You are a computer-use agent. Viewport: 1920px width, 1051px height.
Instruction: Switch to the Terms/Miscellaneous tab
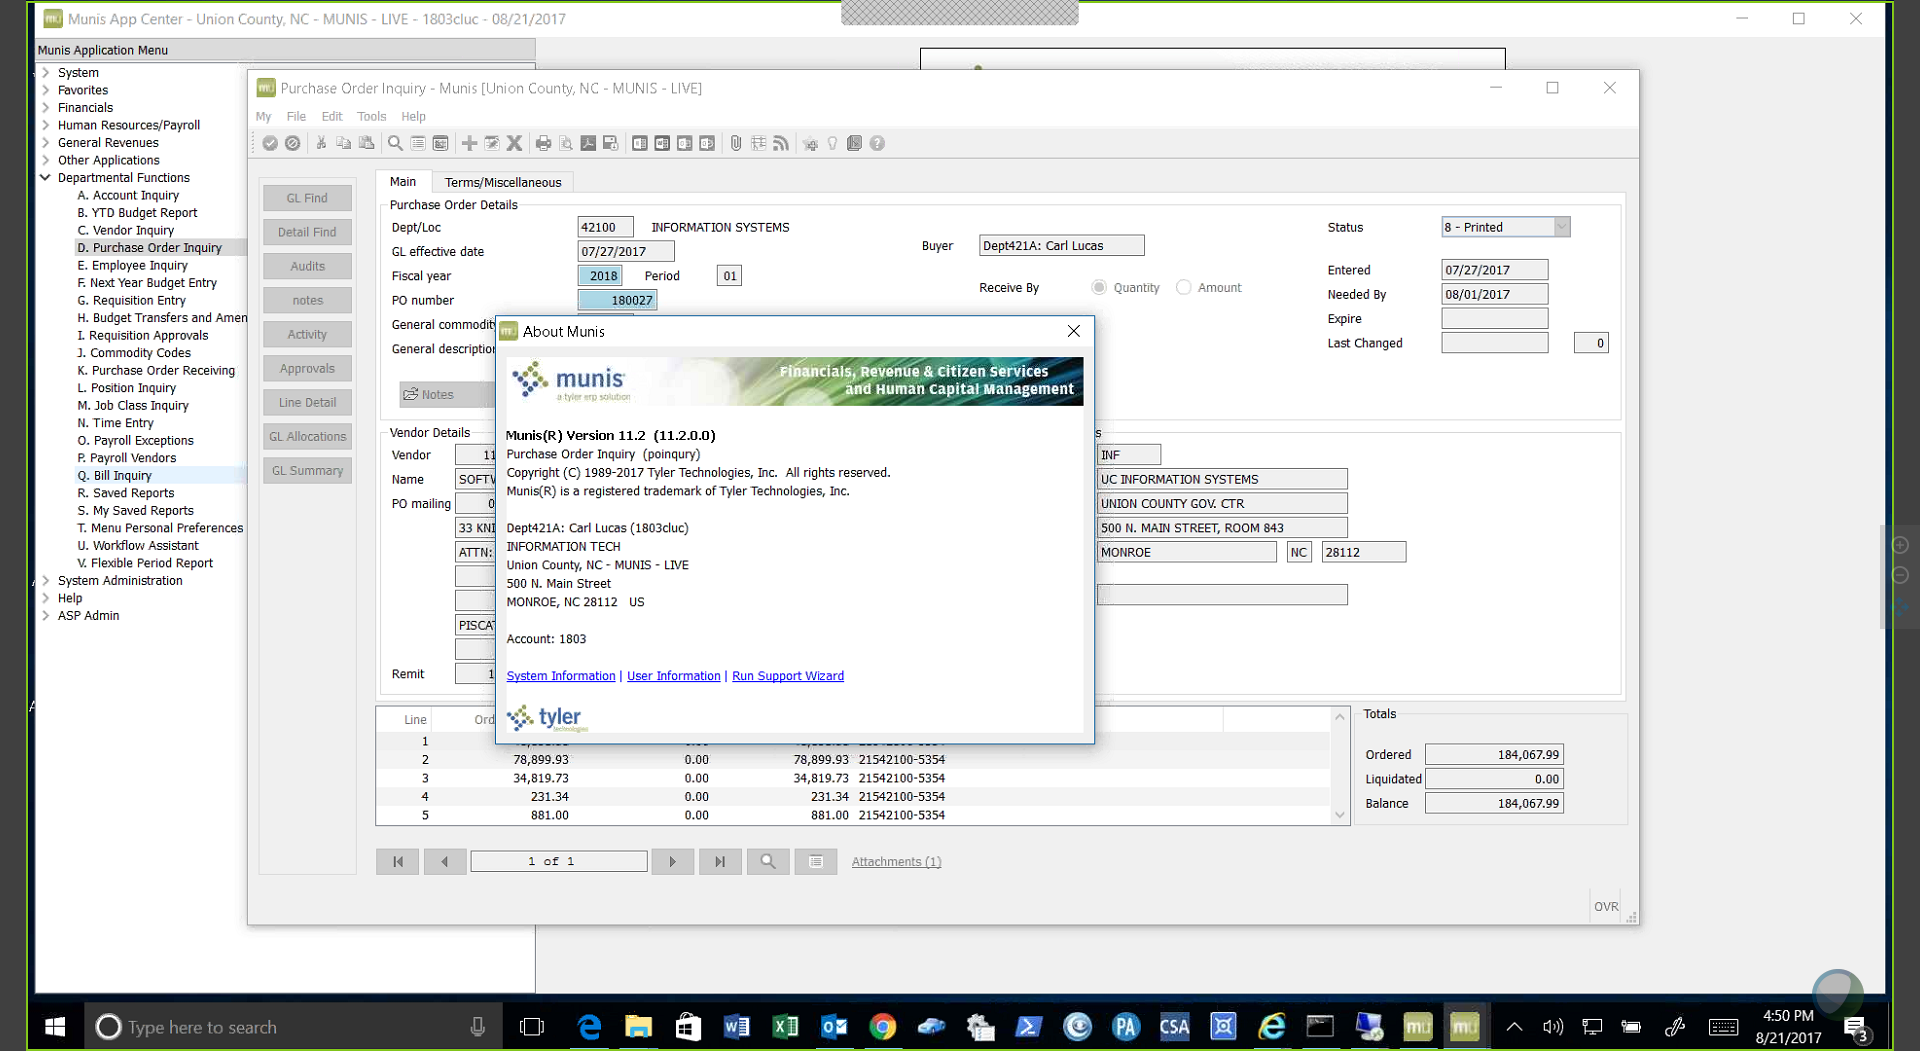click(503, 182)
